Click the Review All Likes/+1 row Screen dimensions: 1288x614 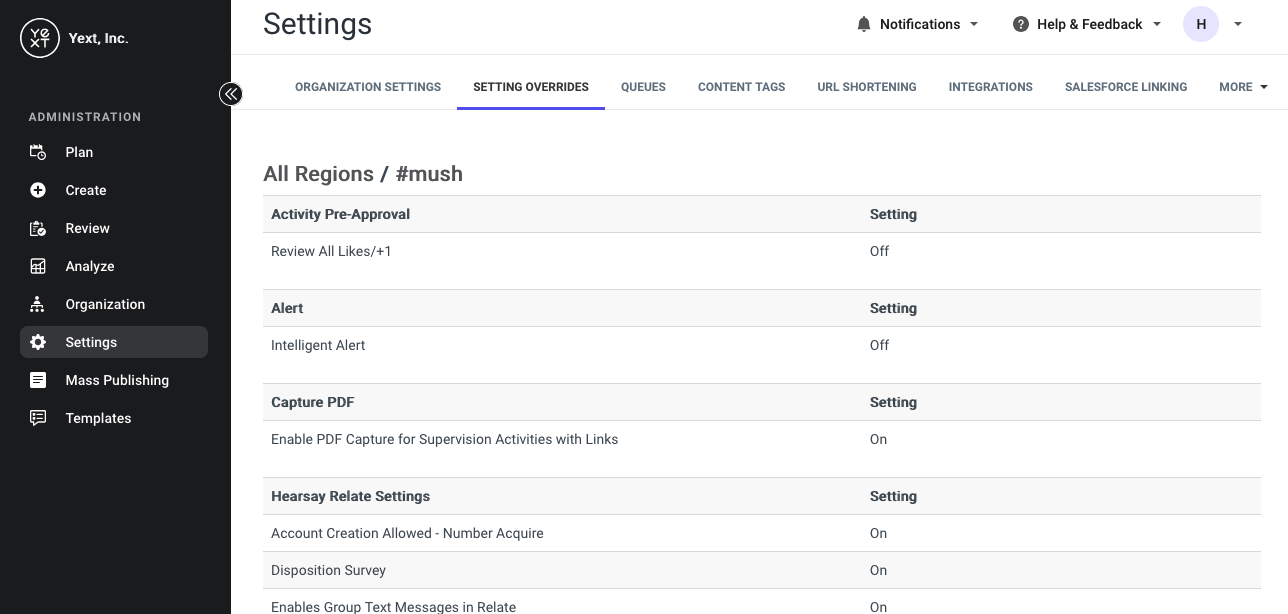click(x=762, y=251)
